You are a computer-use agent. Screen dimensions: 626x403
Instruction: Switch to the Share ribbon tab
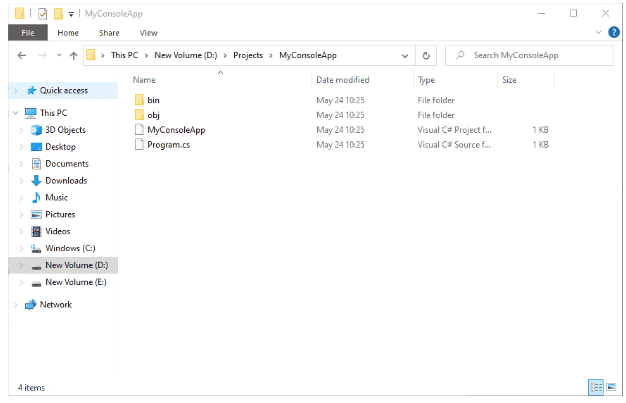tap(109, 33)
